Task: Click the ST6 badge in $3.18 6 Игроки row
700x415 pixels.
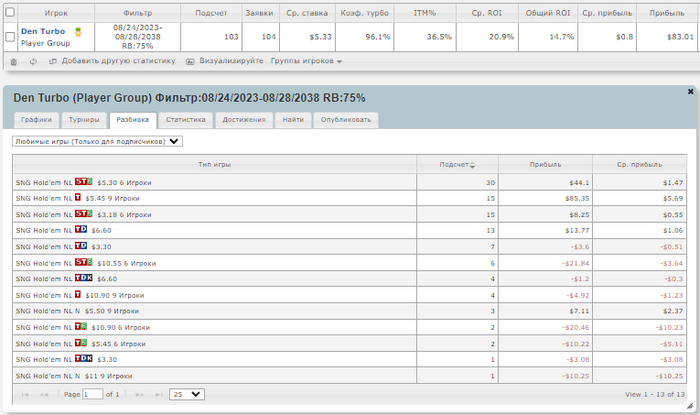Action: (83, 214)
